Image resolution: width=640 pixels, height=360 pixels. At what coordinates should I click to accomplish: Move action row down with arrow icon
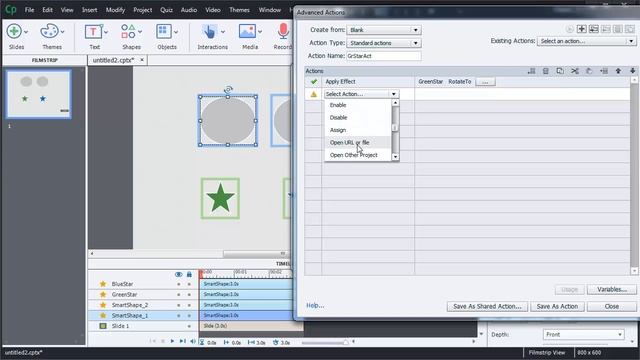coord(633,71)
